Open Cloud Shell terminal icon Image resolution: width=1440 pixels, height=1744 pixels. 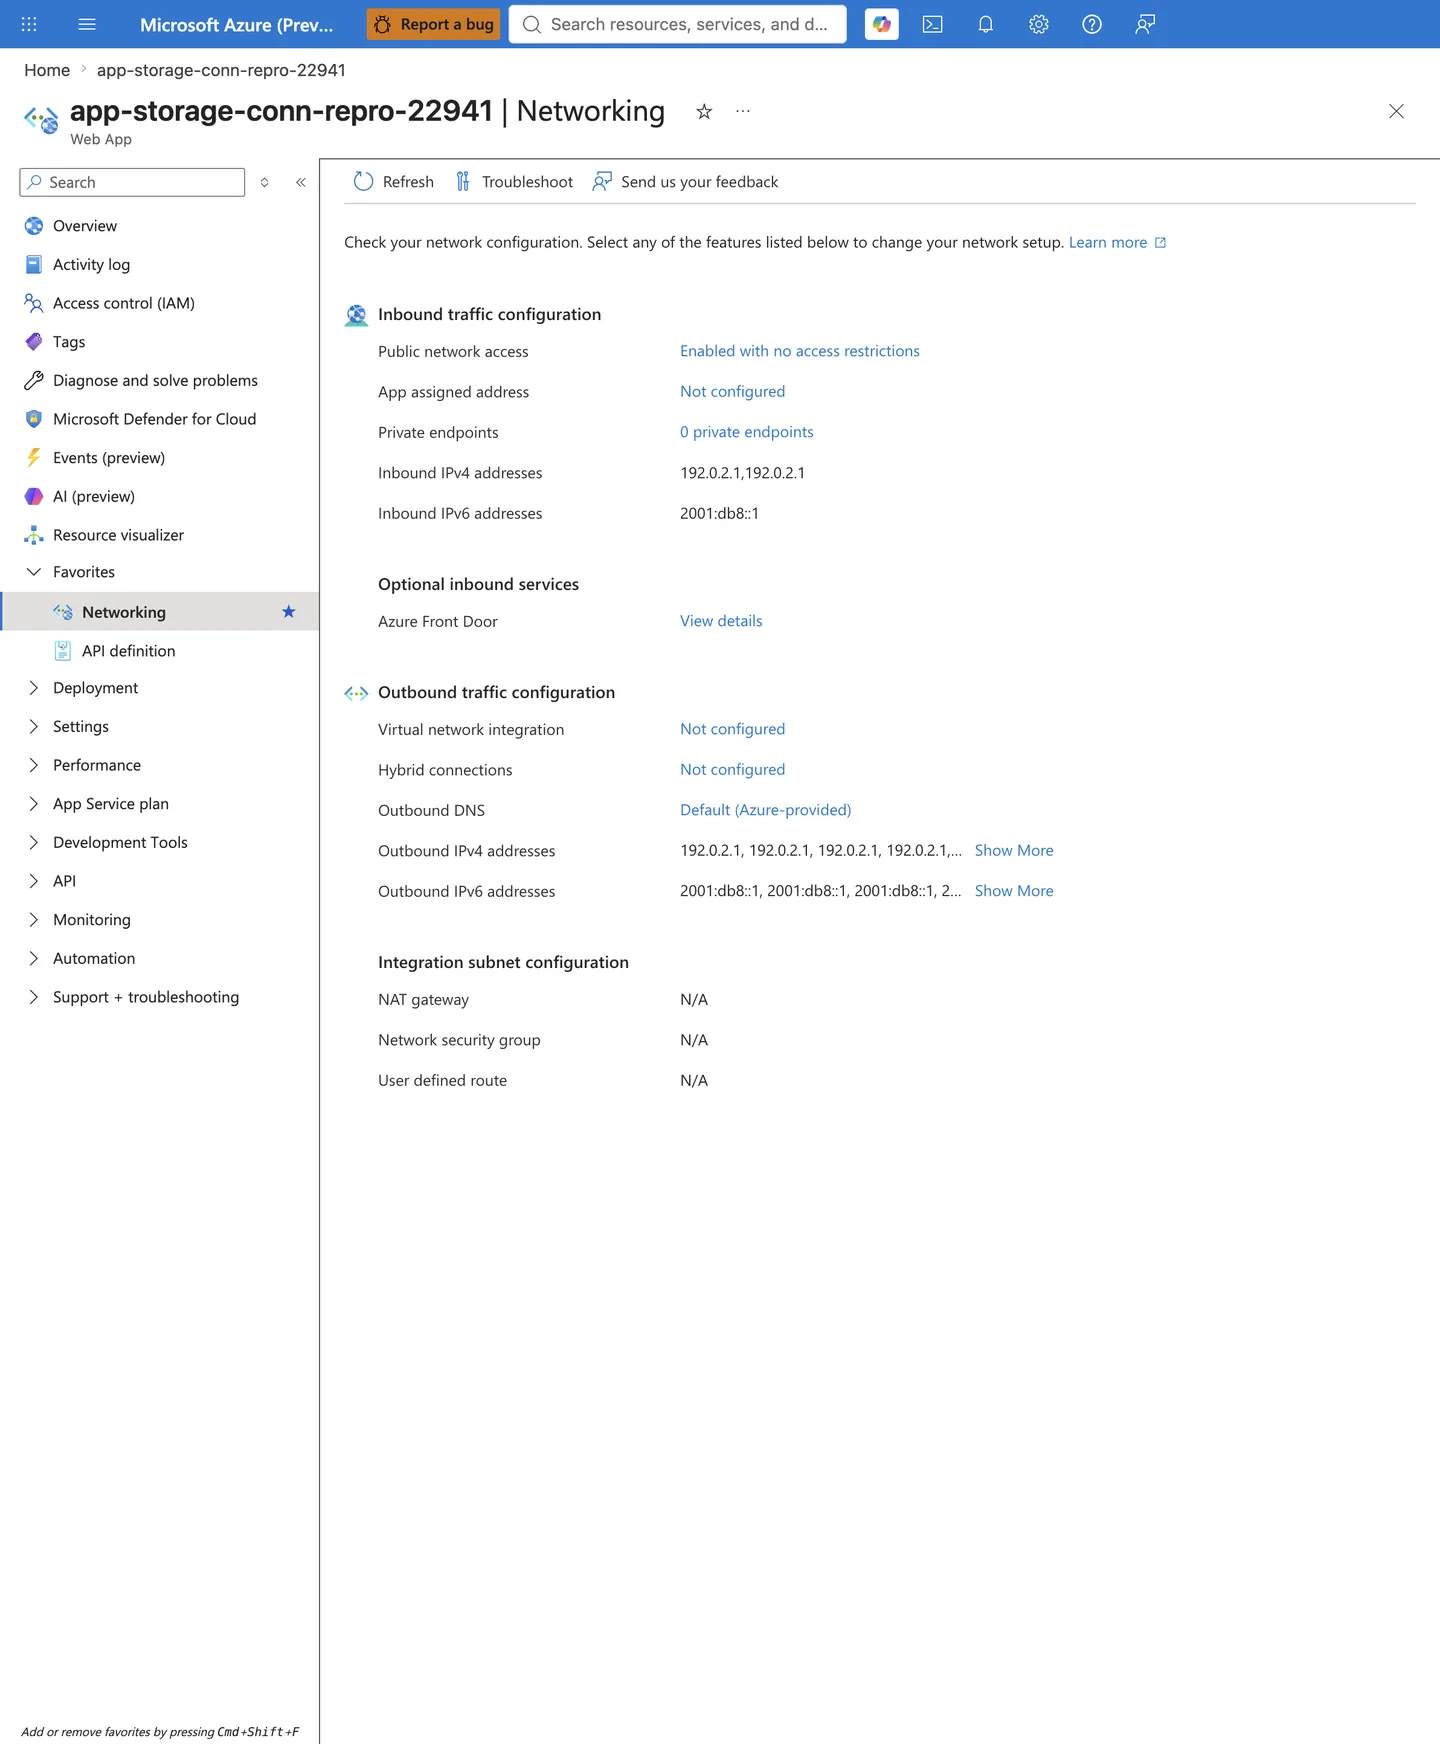click(x=932, y=24)
